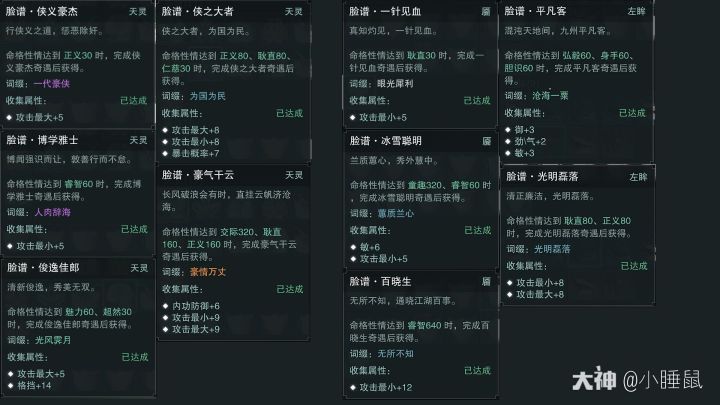720x405 pixels.
Task: Click the bullet icon before 劲气+2
Action: click(509, 141)
